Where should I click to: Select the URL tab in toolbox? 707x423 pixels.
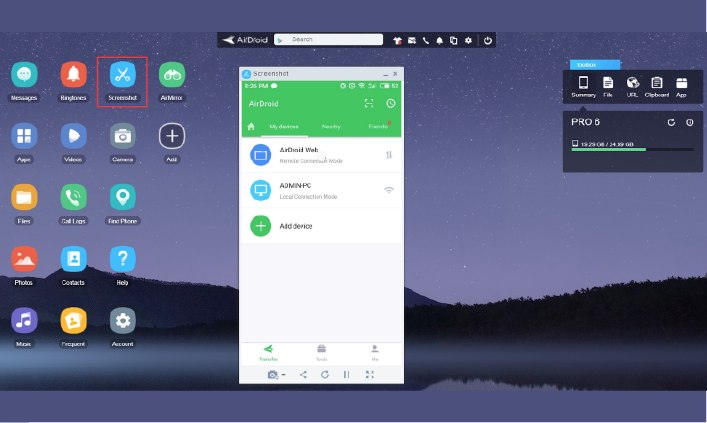632,86
